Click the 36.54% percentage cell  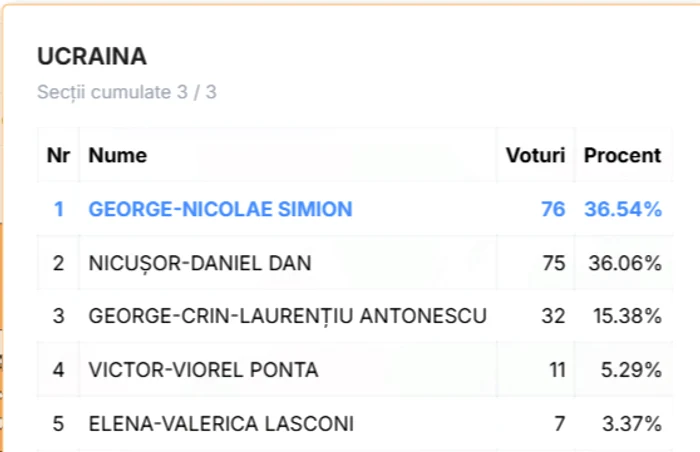point(623,209)
